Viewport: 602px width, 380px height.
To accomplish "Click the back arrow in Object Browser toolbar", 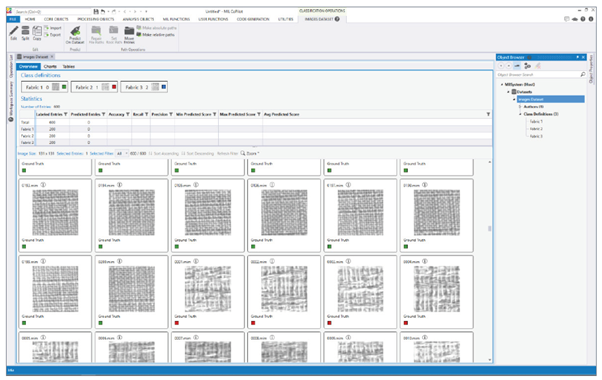I will (x=501, y=66).
